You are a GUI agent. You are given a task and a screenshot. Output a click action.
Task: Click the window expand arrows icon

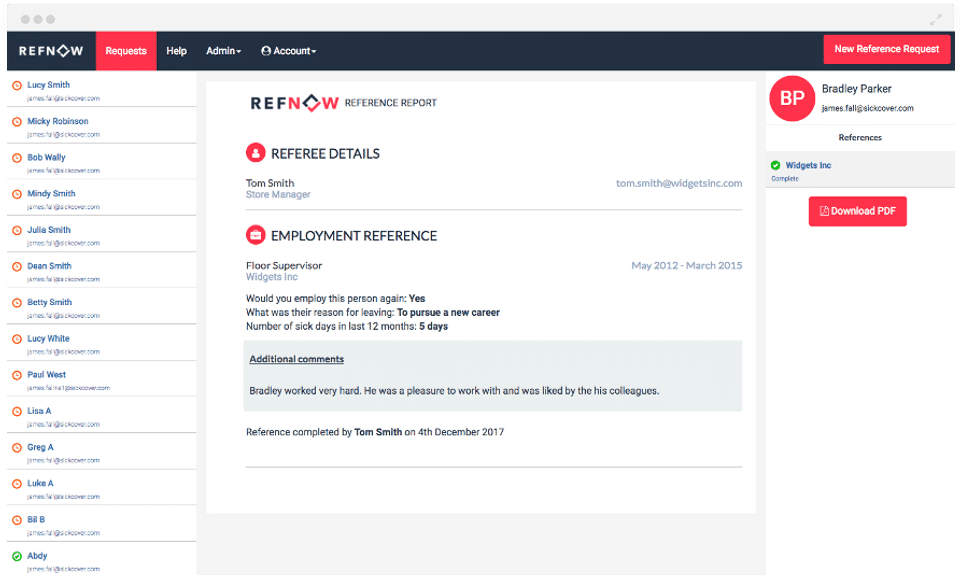pos(936,20)
